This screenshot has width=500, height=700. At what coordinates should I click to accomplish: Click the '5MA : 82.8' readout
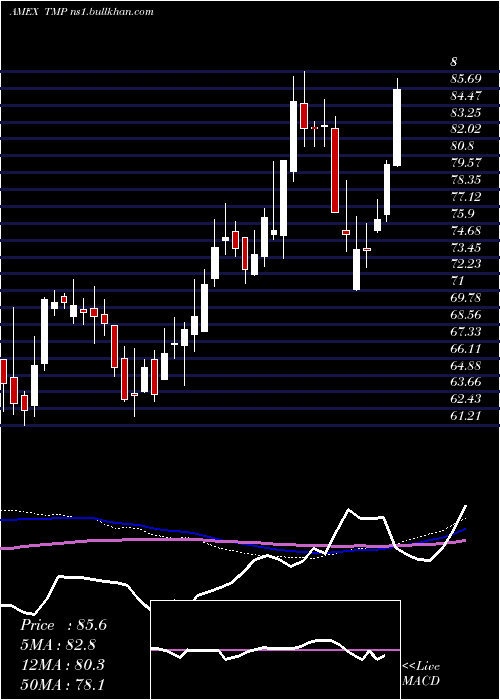59,645
